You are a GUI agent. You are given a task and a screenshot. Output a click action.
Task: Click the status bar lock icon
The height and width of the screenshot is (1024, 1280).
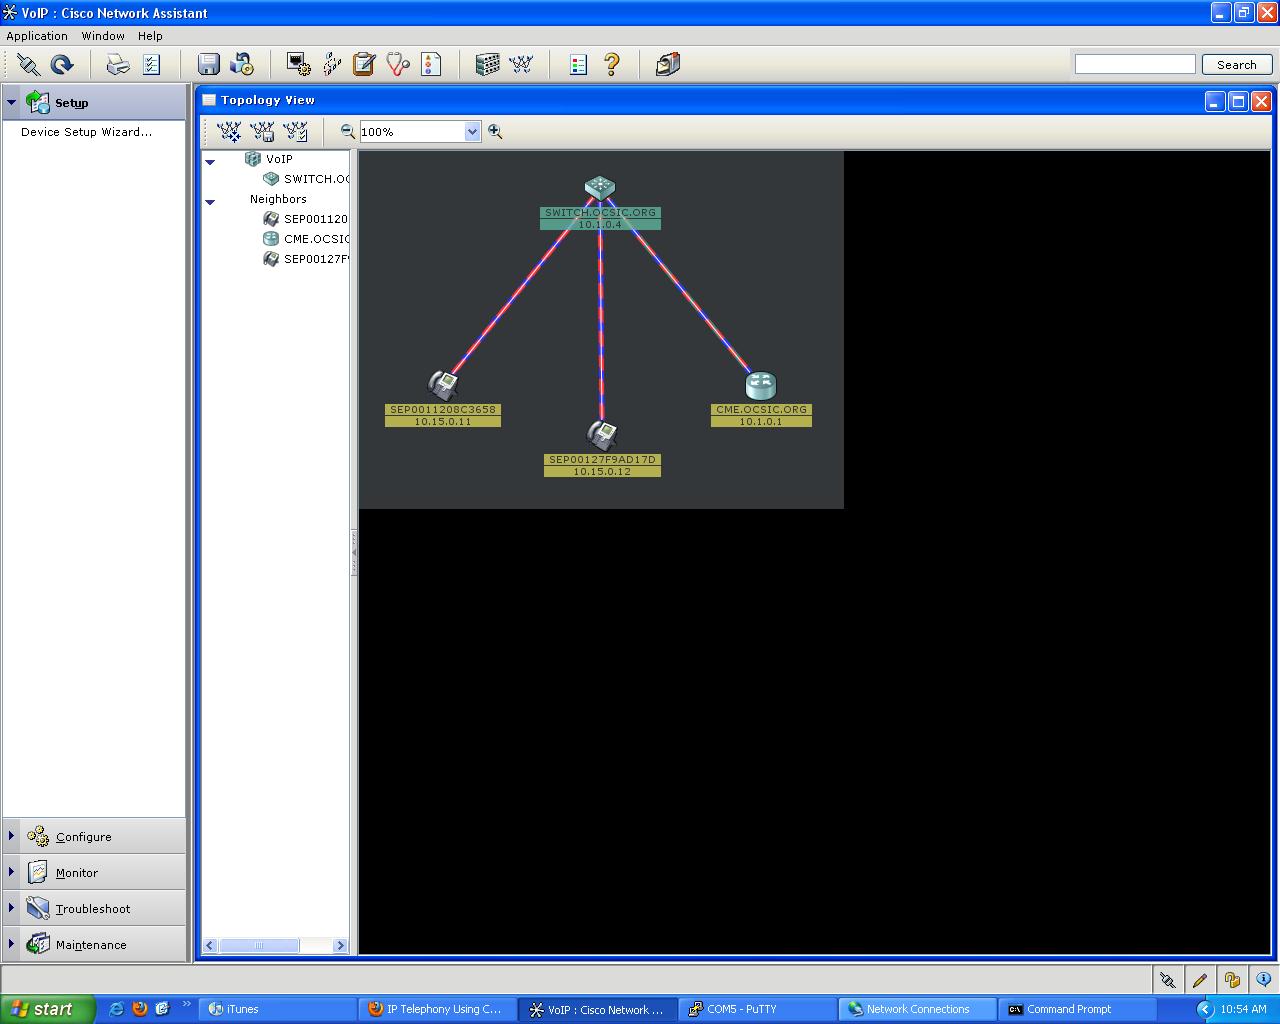(1232, 980)
